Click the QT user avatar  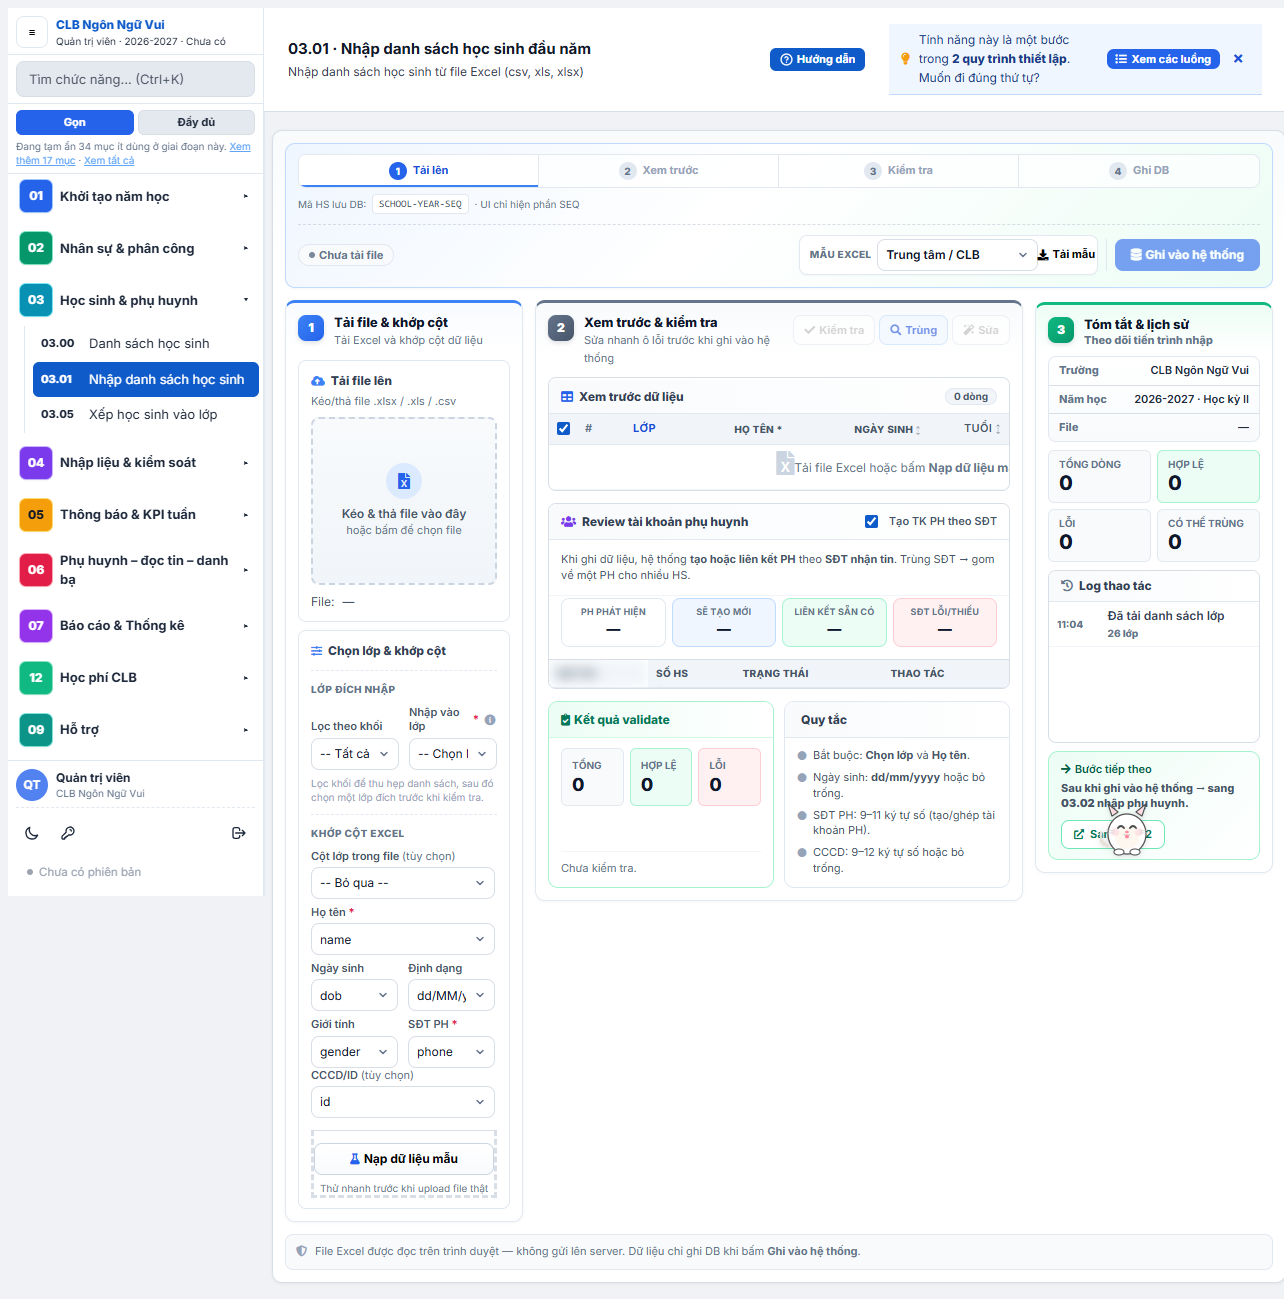(x=32, y=785)
